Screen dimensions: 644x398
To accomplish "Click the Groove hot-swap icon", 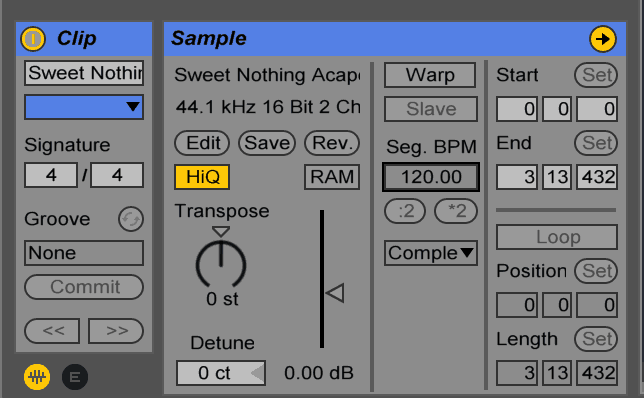I will [x=131, y=219].
